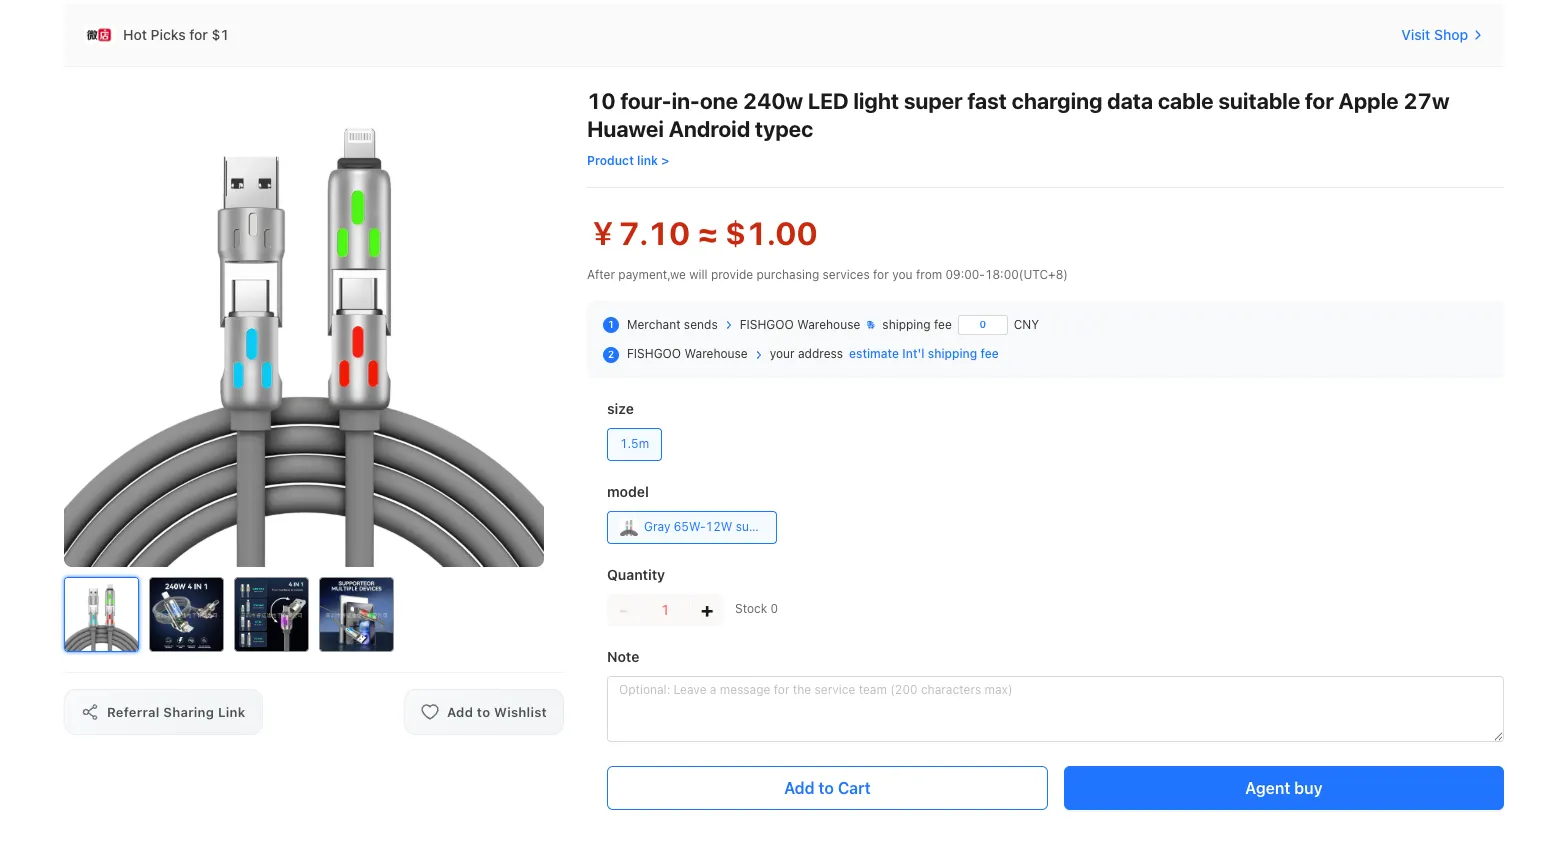
Task: Select the 1.5m size option
Action: tap(634, 444)
